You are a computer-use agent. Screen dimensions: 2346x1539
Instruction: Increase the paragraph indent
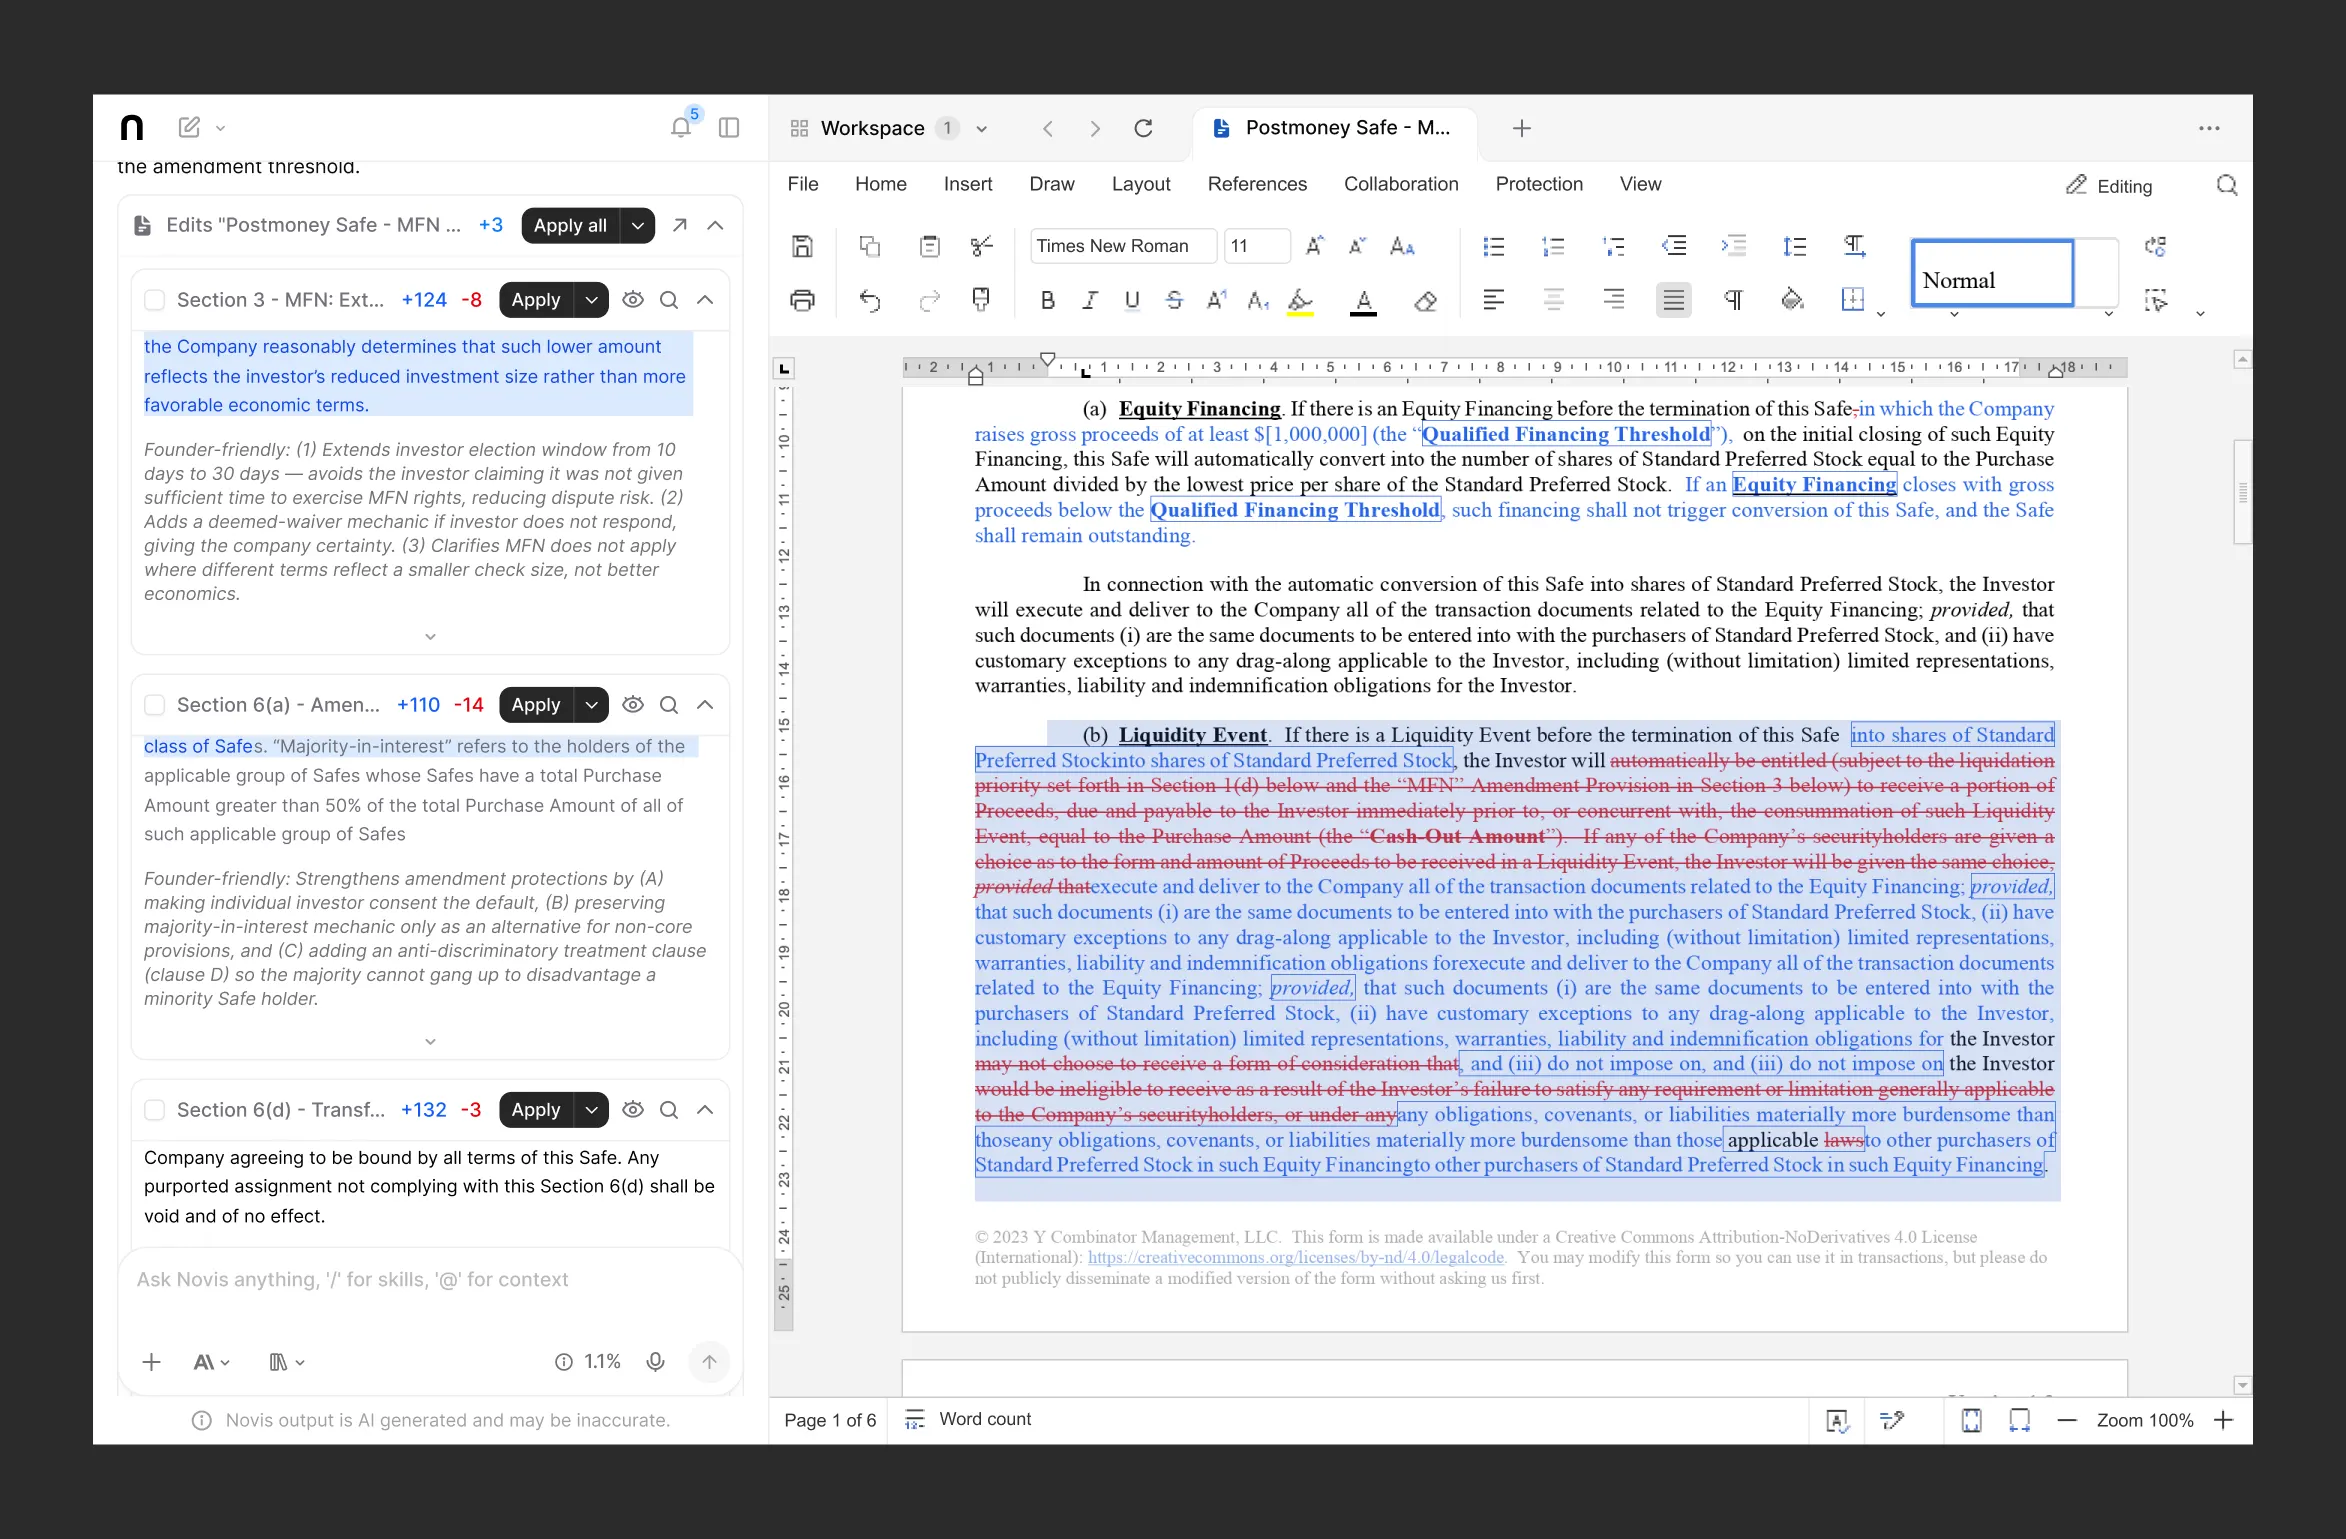(1734, 246)
